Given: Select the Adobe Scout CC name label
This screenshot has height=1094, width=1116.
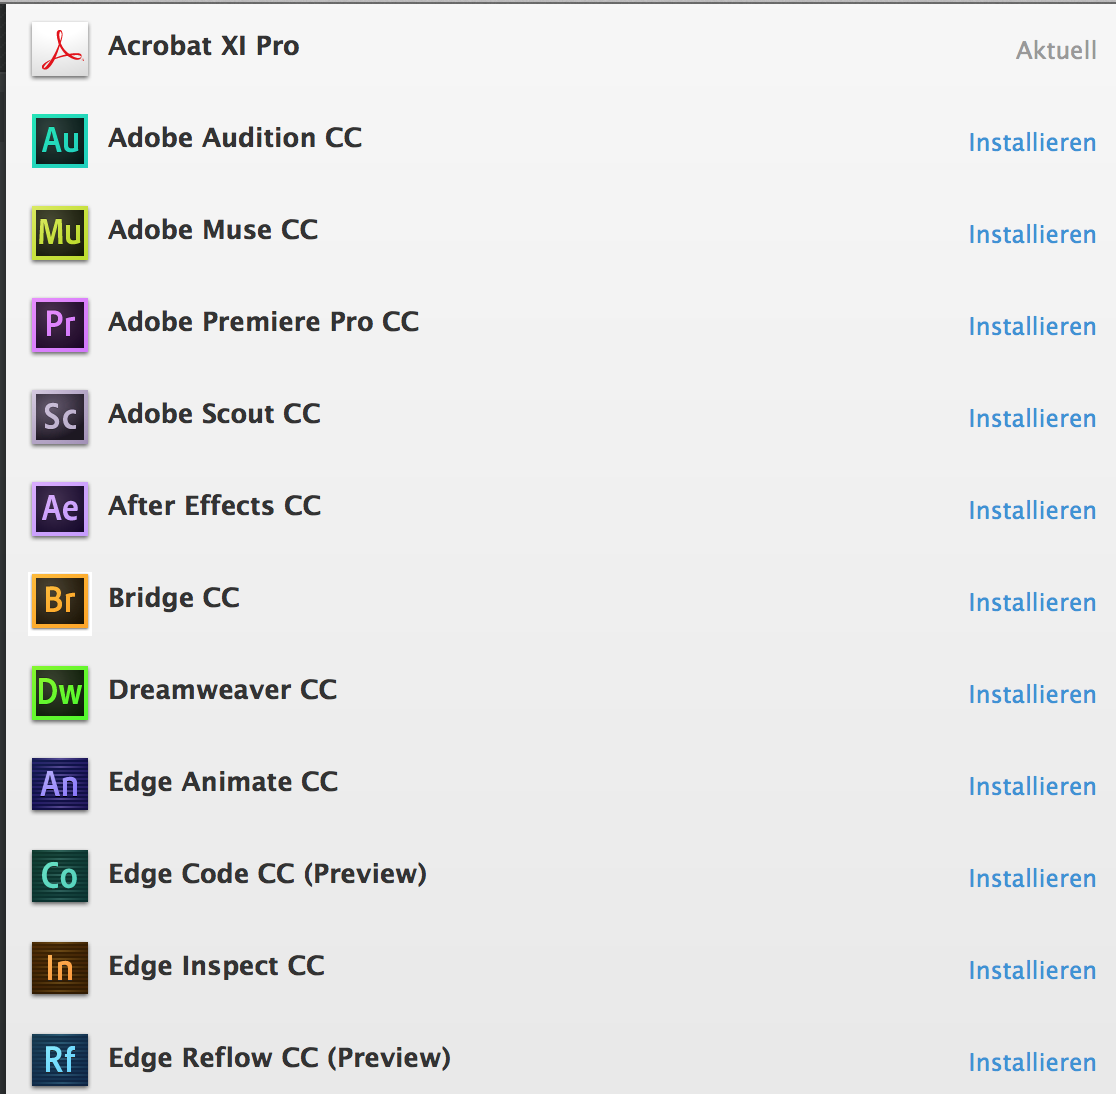Looking at the screenshot, I should point(214,413).
